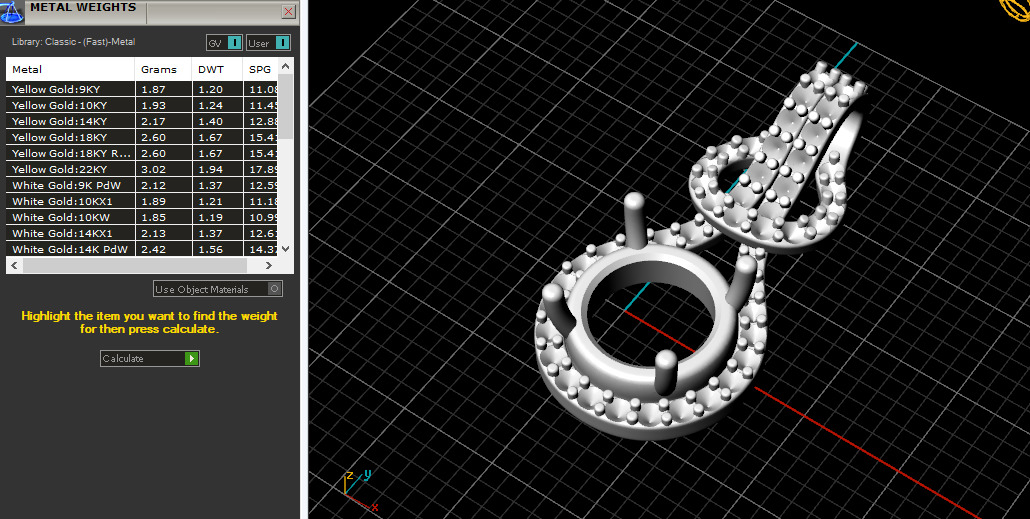Viewport: 1030px width, 519px height.
Task: Click the 1.94 DWT value
Action: 210,169
